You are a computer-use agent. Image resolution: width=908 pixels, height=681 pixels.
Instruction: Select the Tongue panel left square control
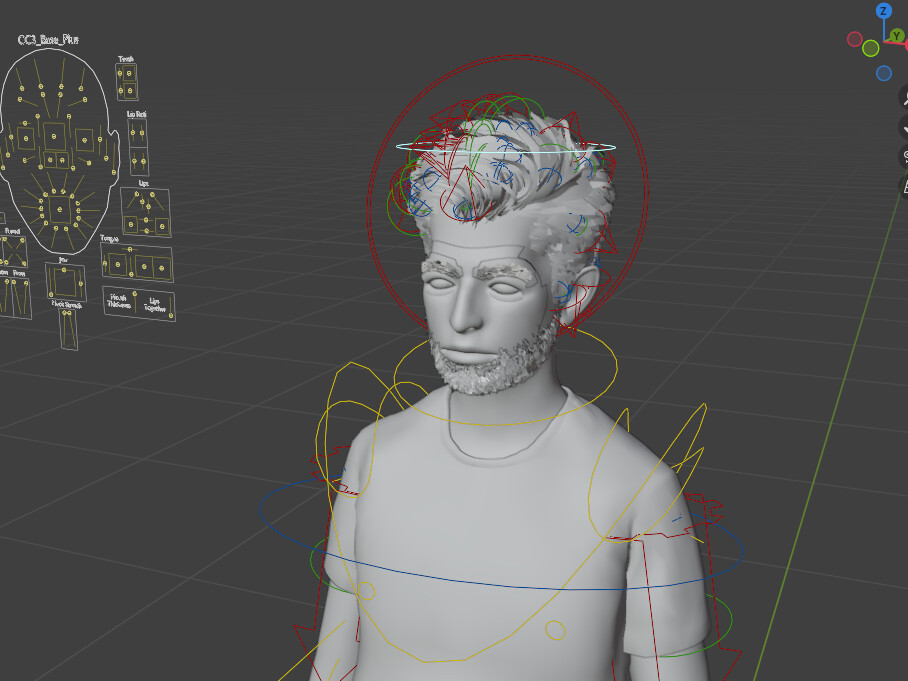pyautogui.click(x=118, y=264)
